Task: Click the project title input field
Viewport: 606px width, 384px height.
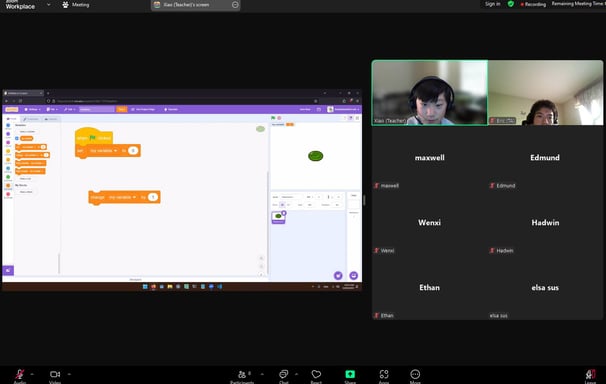Action: pos(97,109)
